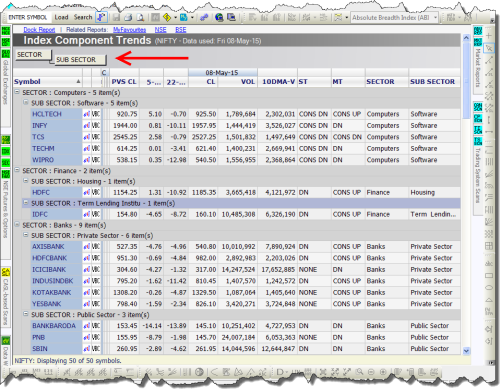Image resolution: width=500 pixels, height=389 pixels.
Task: Collapse the SUB SECTOR : Housing group
Action: [26, 181]
